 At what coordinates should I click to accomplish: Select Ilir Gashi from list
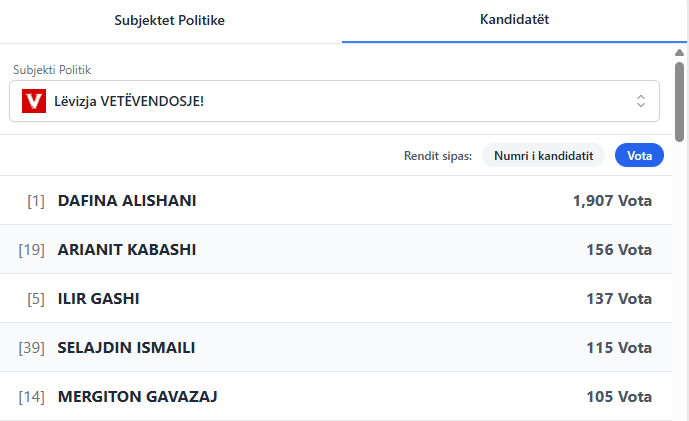tap(98, 298)
